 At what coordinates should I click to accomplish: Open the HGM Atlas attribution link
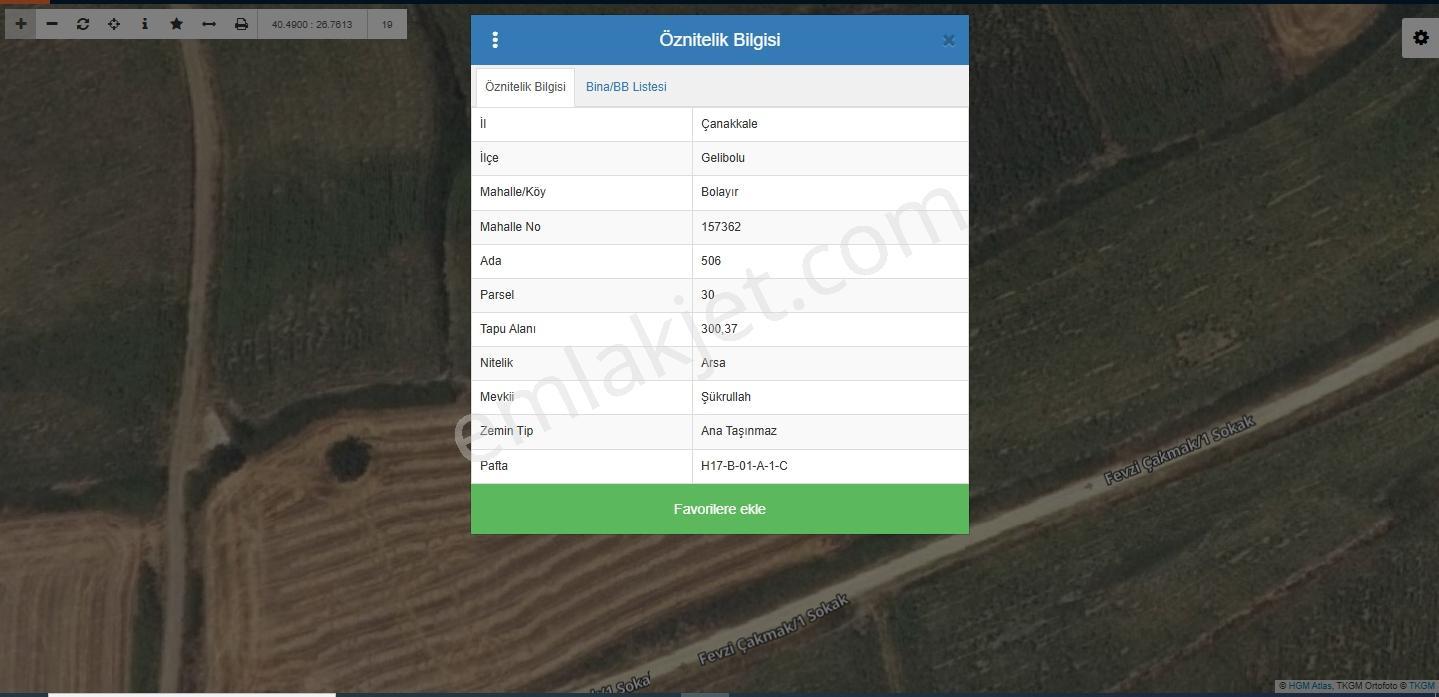coord(1309,686)
